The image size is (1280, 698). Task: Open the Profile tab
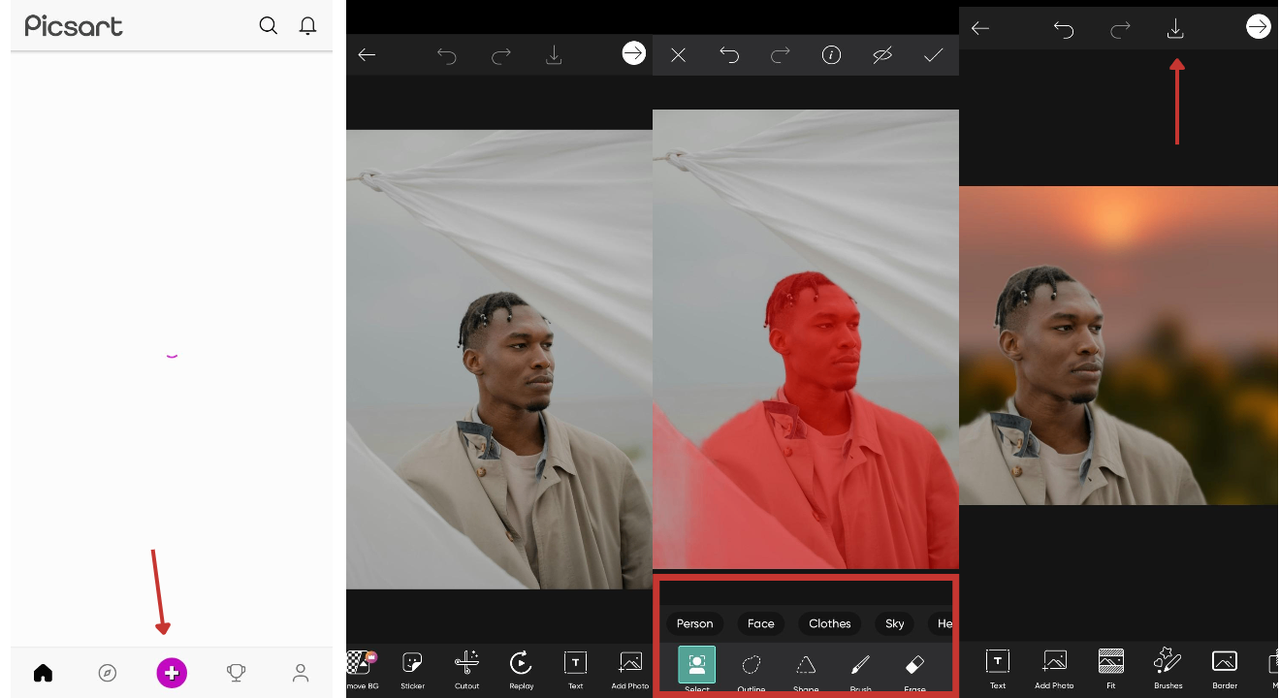(x=300, y=673)
